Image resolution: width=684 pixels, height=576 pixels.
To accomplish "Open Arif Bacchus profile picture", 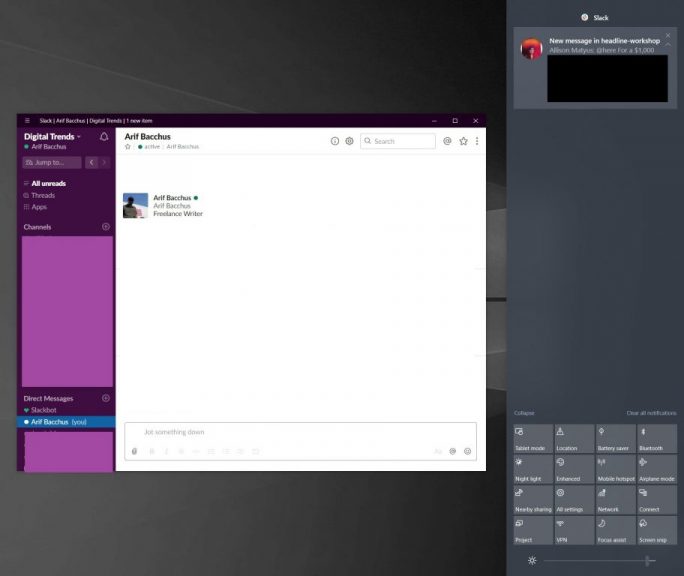I will 135,206.
